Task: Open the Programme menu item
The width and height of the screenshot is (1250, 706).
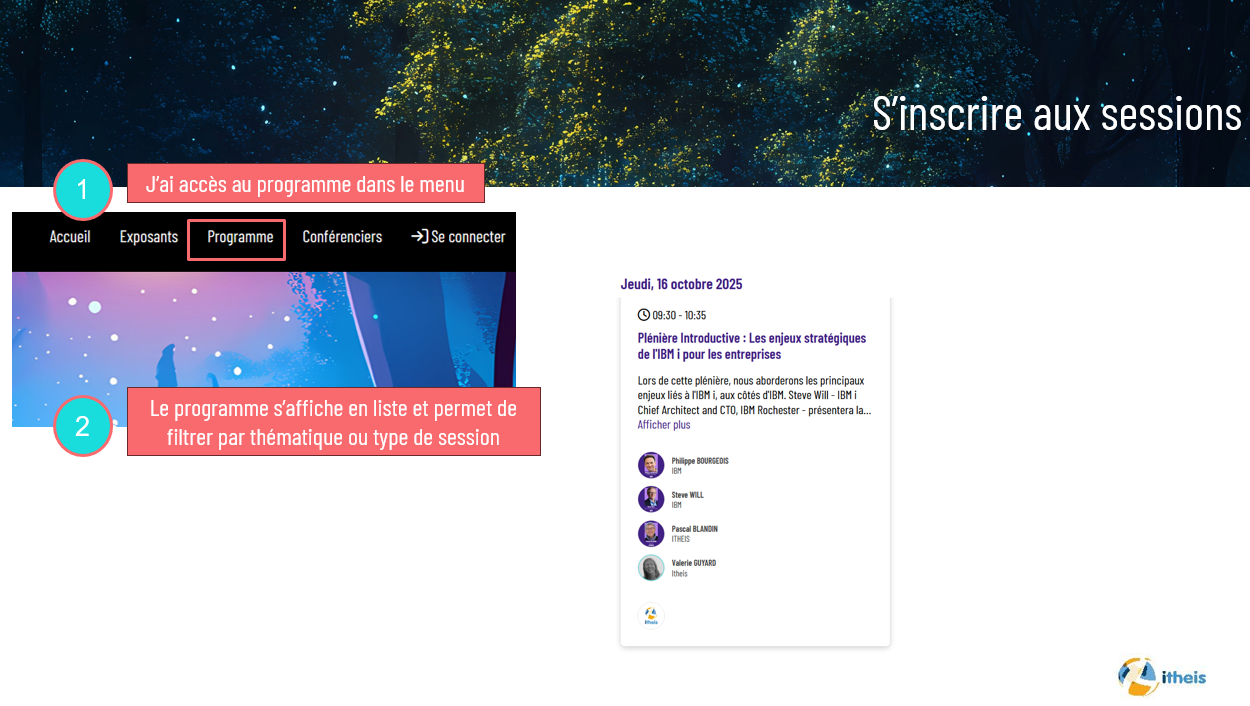Action: pos(240,237)
